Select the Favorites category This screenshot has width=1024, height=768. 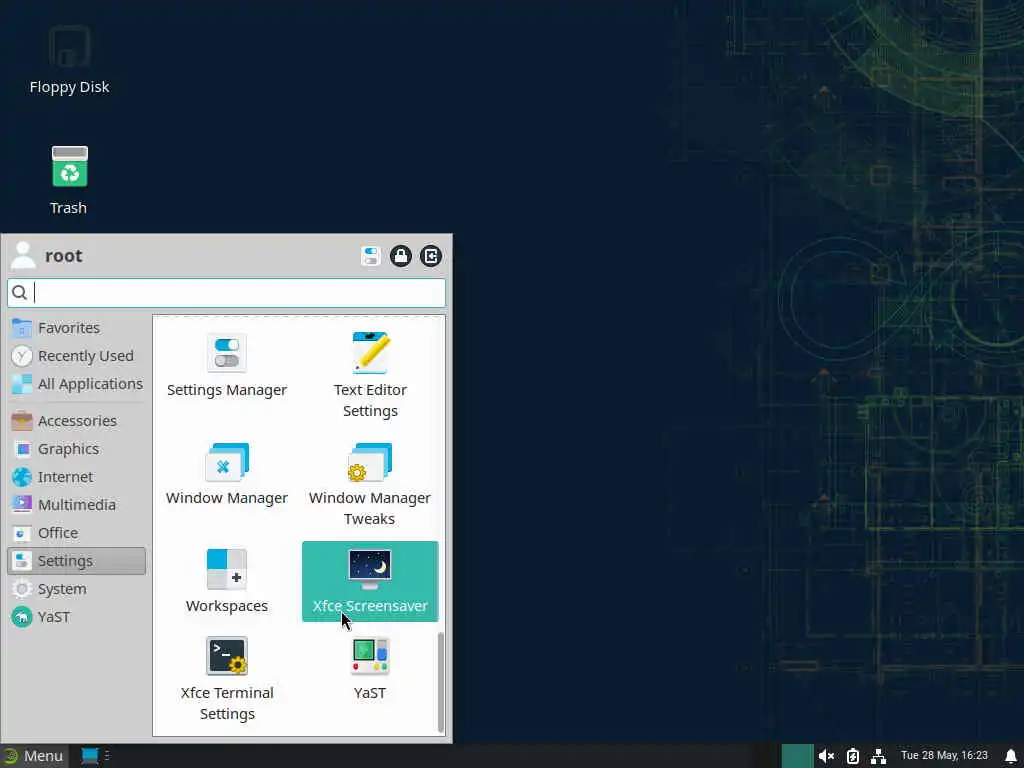[76, 328]
